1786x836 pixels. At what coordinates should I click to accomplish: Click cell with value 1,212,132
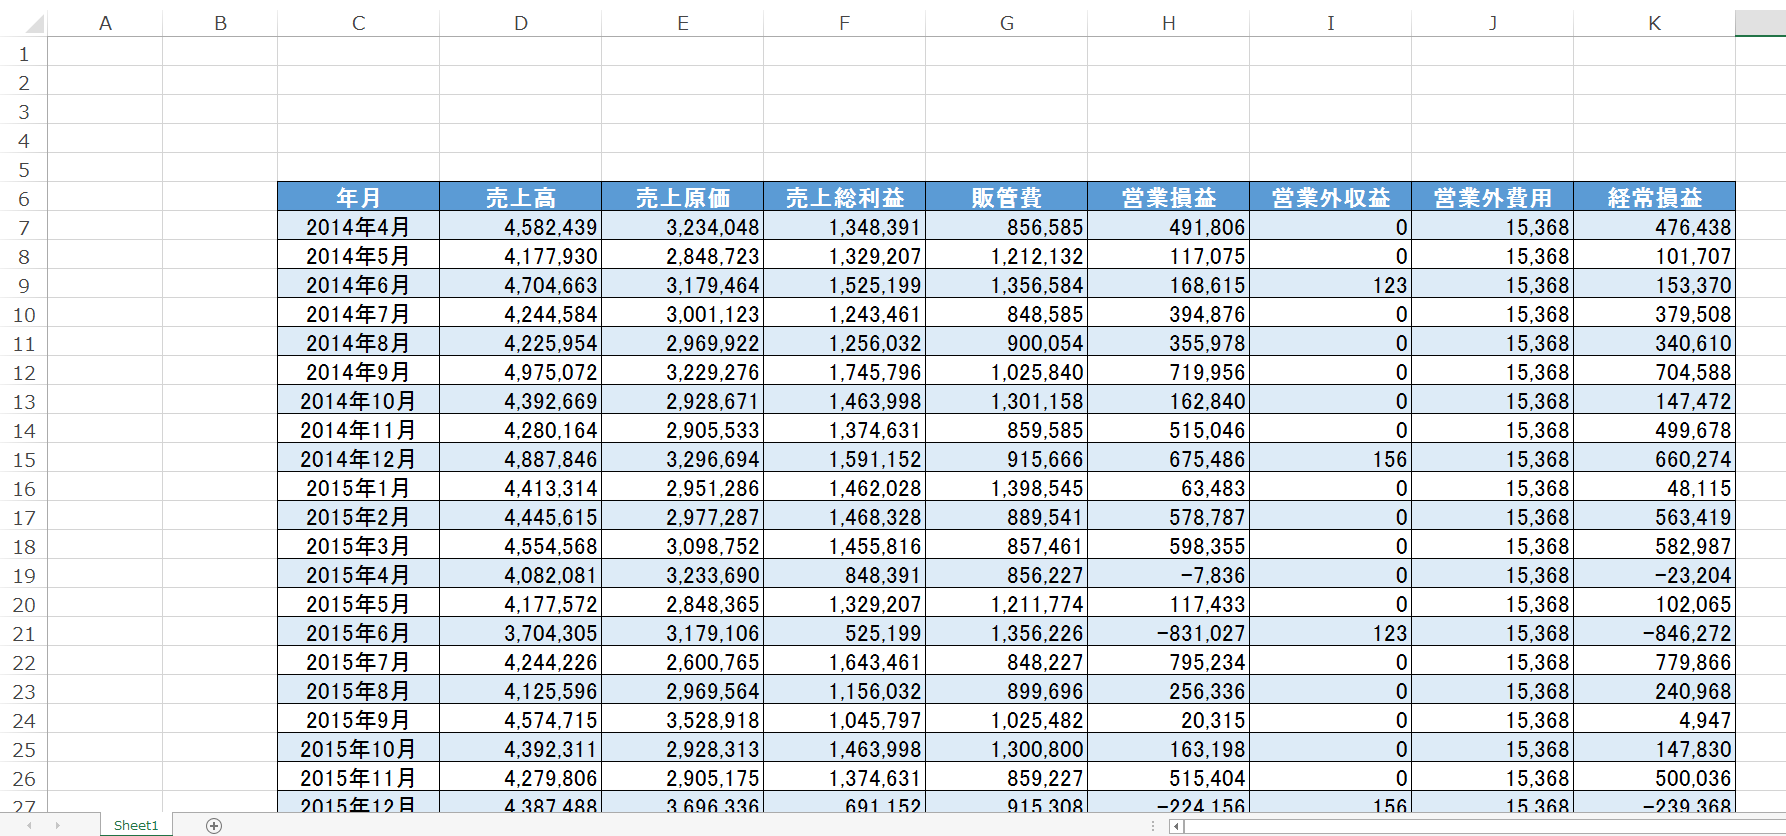tap(1006, 256)
